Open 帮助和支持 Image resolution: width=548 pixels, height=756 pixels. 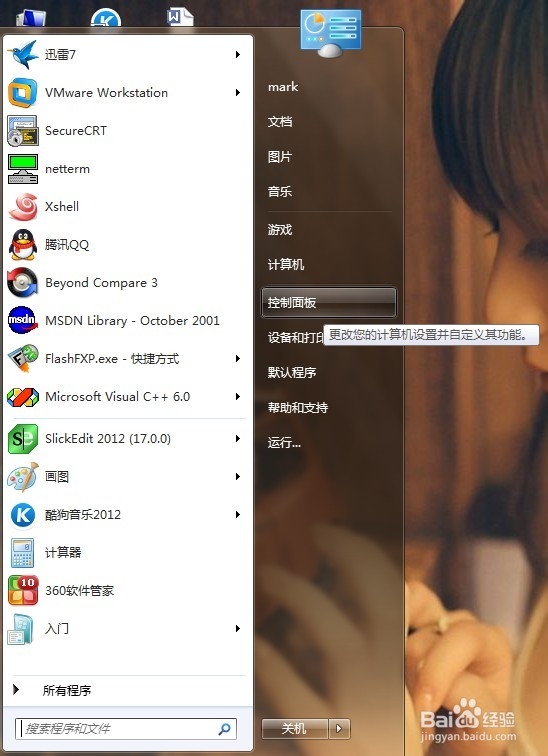click(298, 408)
